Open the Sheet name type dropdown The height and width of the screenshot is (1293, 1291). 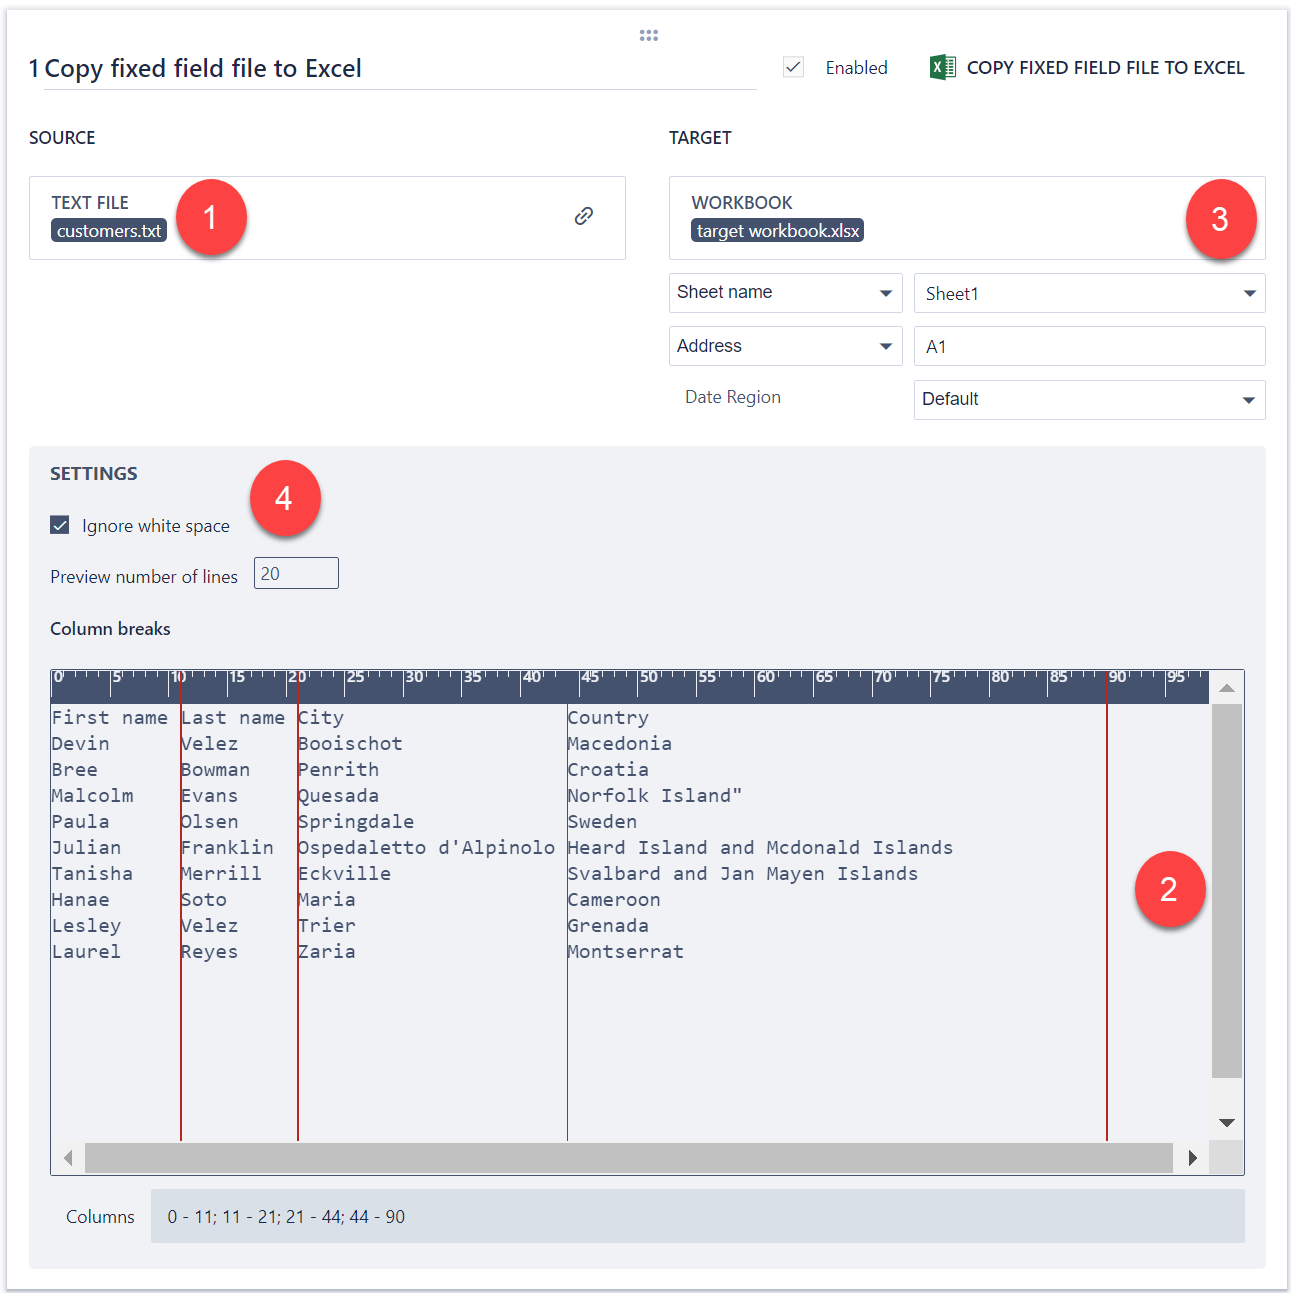click(x=785, y=293)
